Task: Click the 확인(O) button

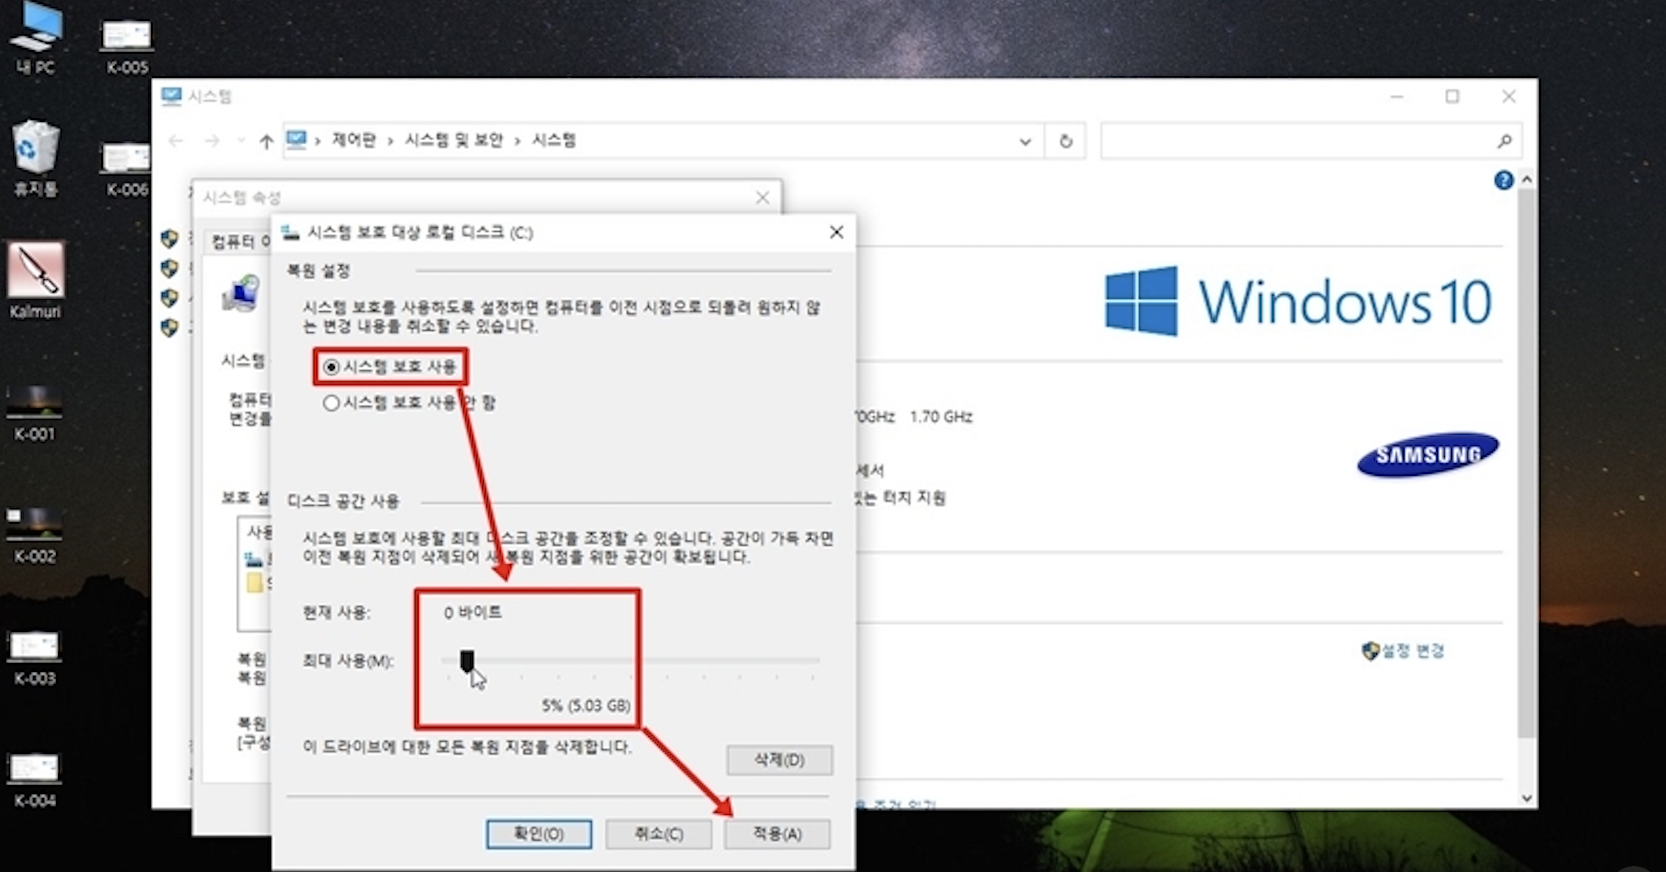Action: pos(539,834)
